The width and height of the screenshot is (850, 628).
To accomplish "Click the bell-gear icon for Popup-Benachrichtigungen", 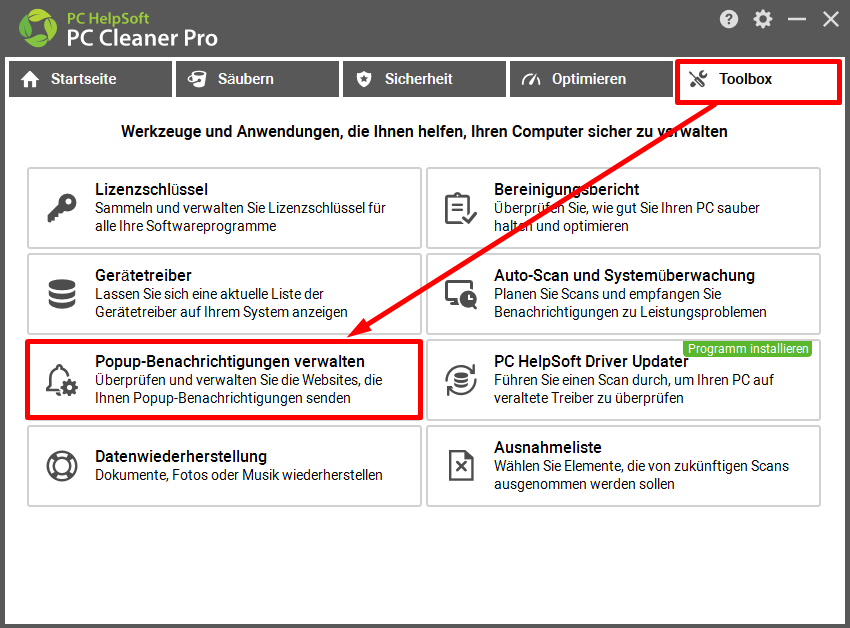I will coord(62,380).
